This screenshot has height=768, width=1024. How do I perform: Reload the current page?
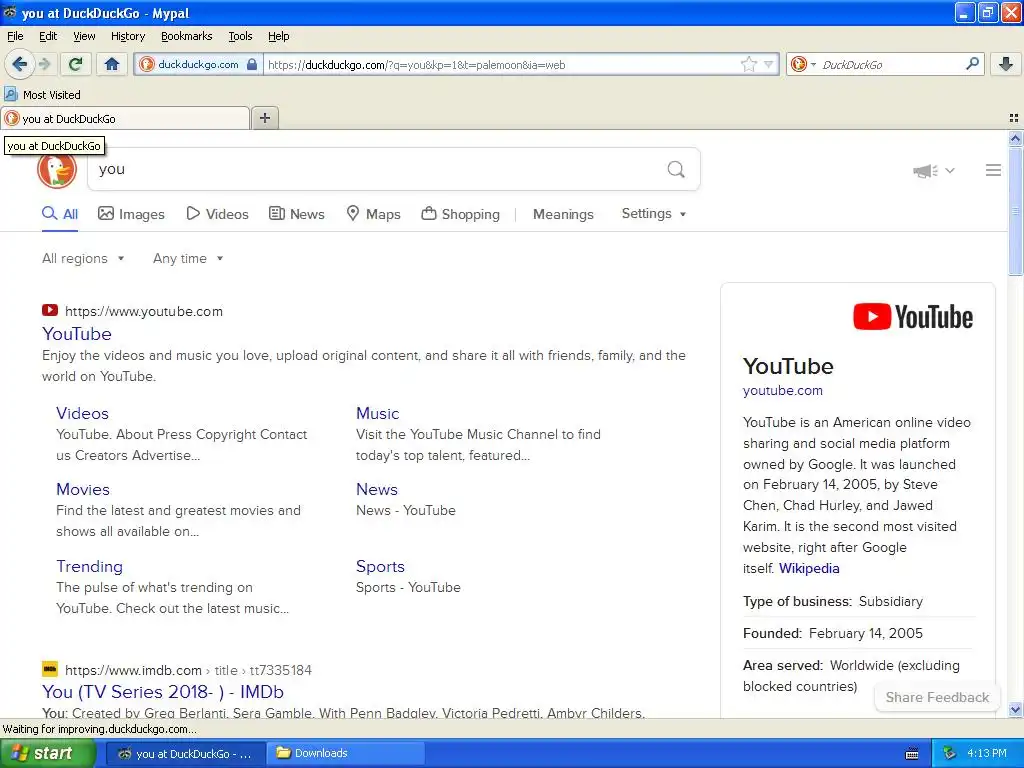pos(75,64)
